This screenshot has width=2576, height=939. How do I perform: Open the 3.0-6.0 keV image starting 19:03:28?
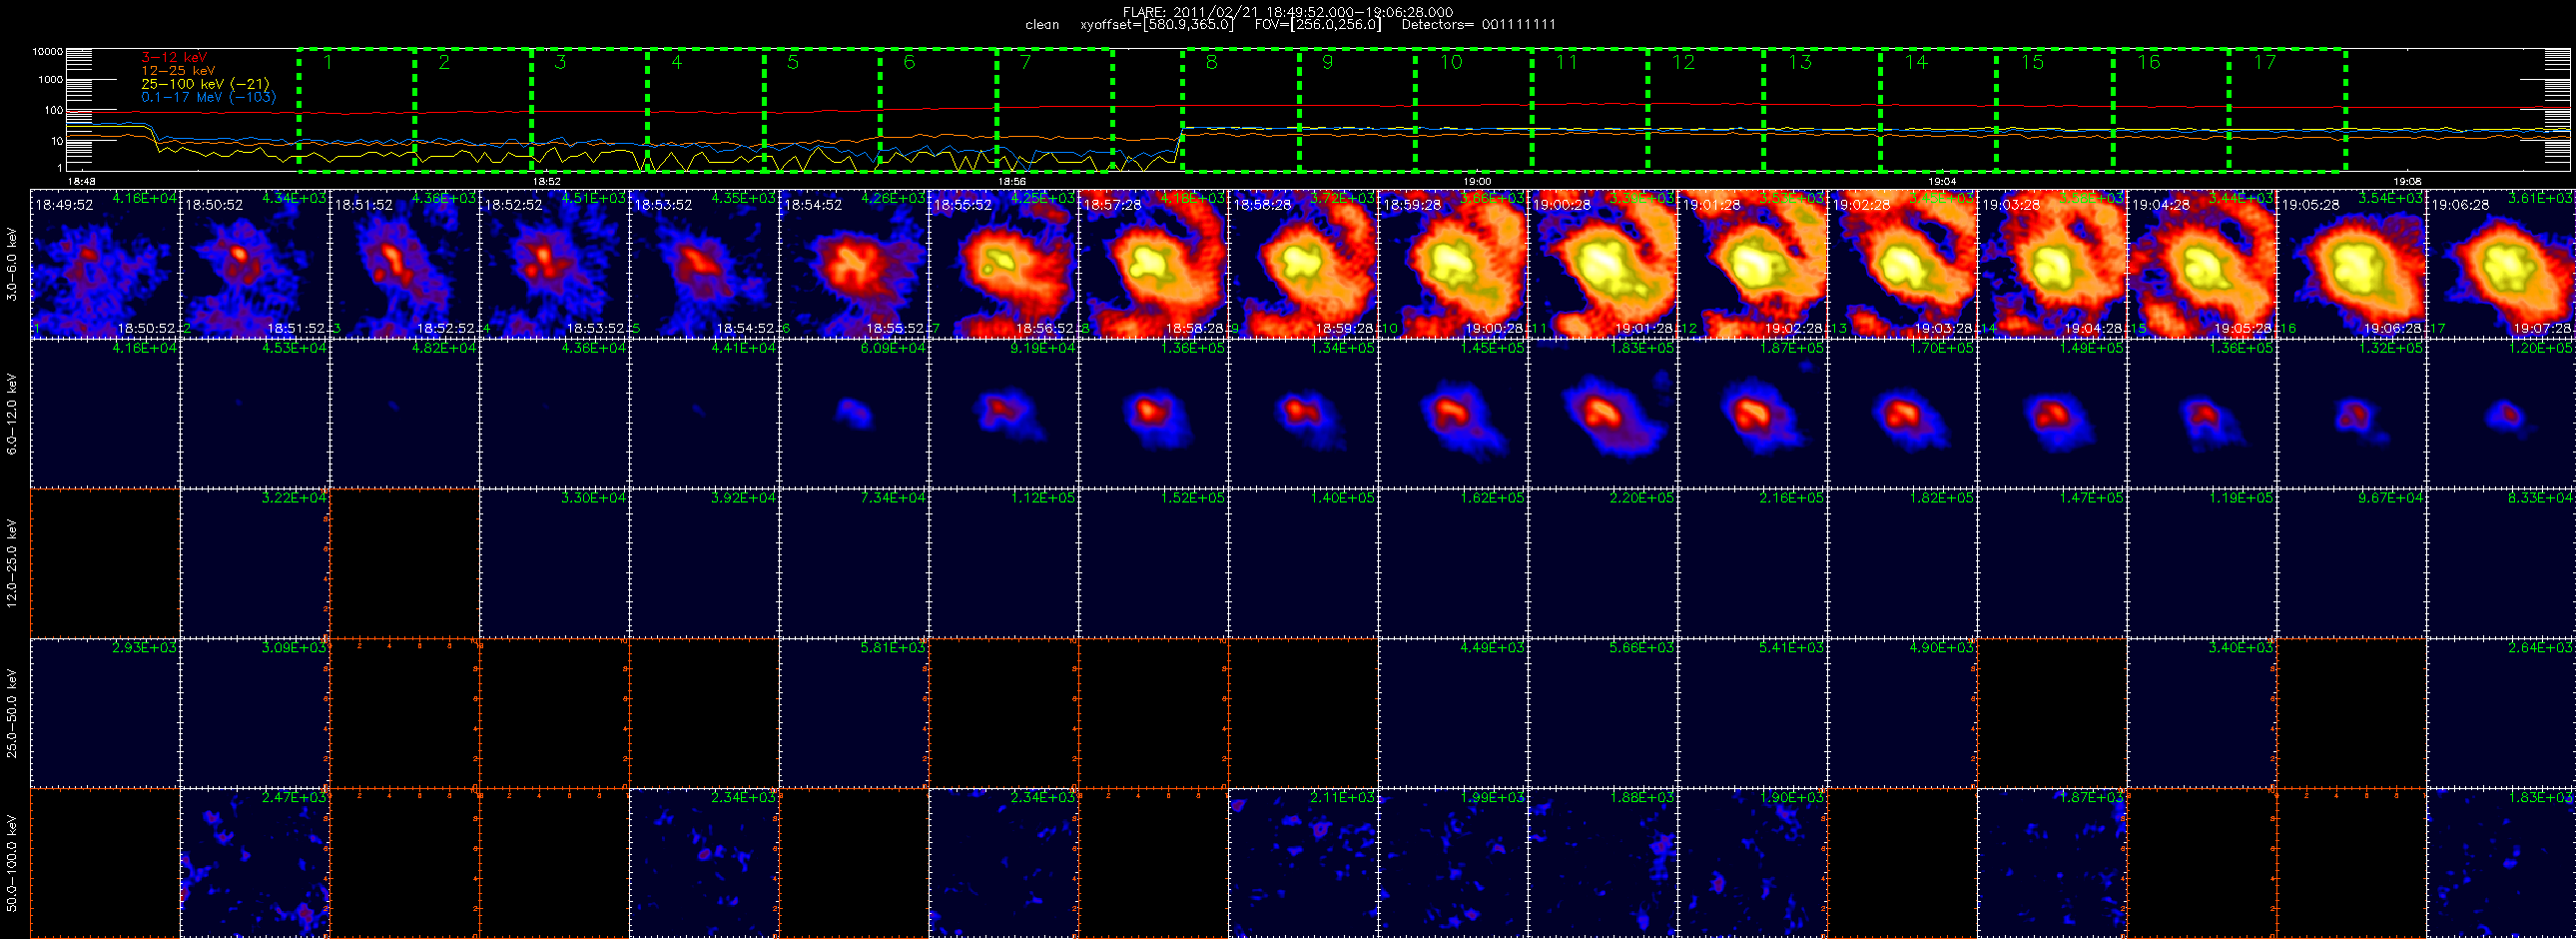[x=2052, y=263]
